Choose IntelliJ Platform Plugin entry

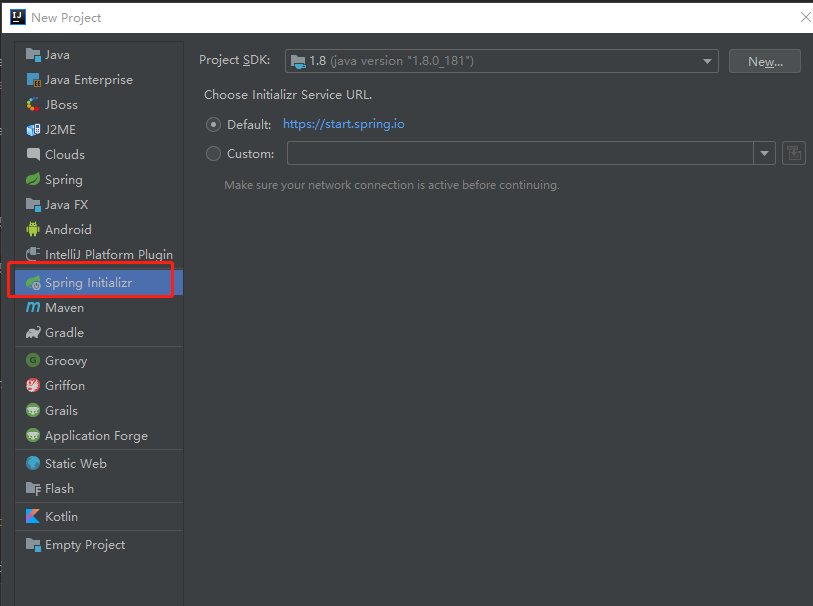(x=99, y=254)
